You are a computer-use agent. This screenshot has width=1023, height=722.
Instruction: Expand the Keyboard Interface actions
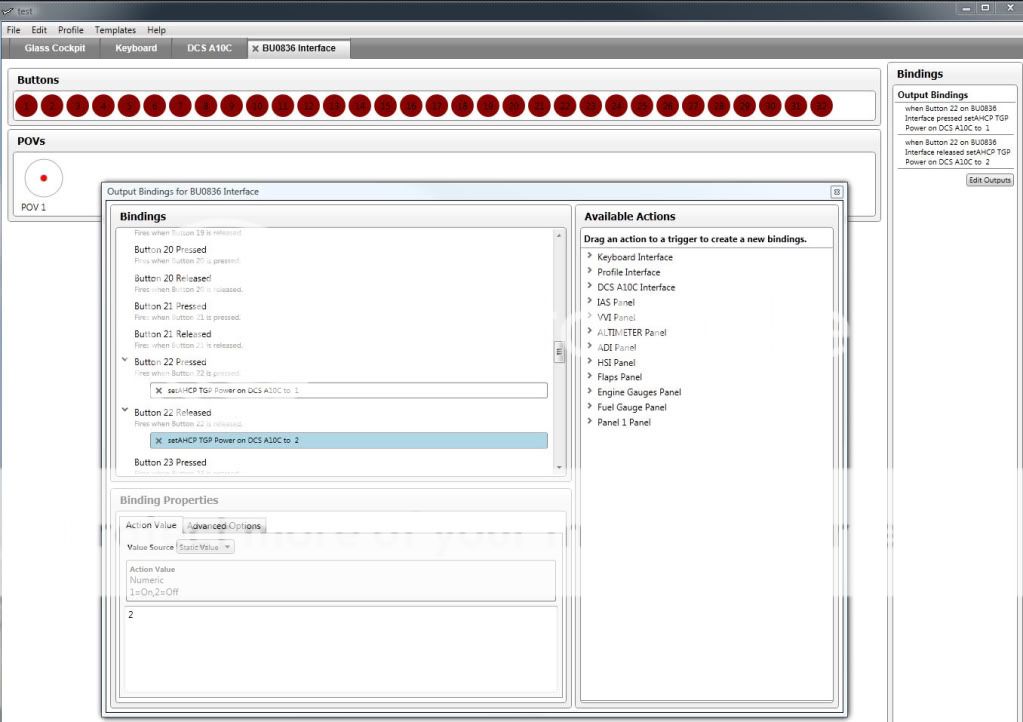click(x=590, y=257)
